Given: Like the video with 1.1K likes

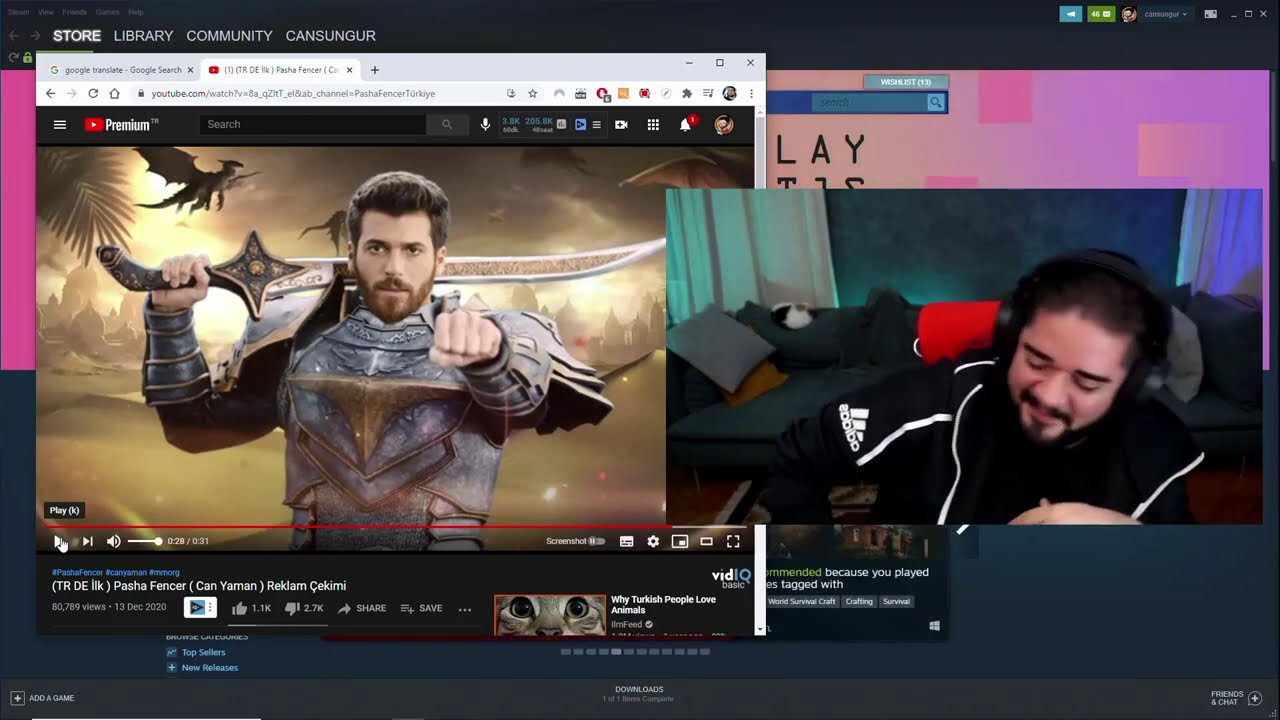Looking at the screenshot, I should coord(251,608).
